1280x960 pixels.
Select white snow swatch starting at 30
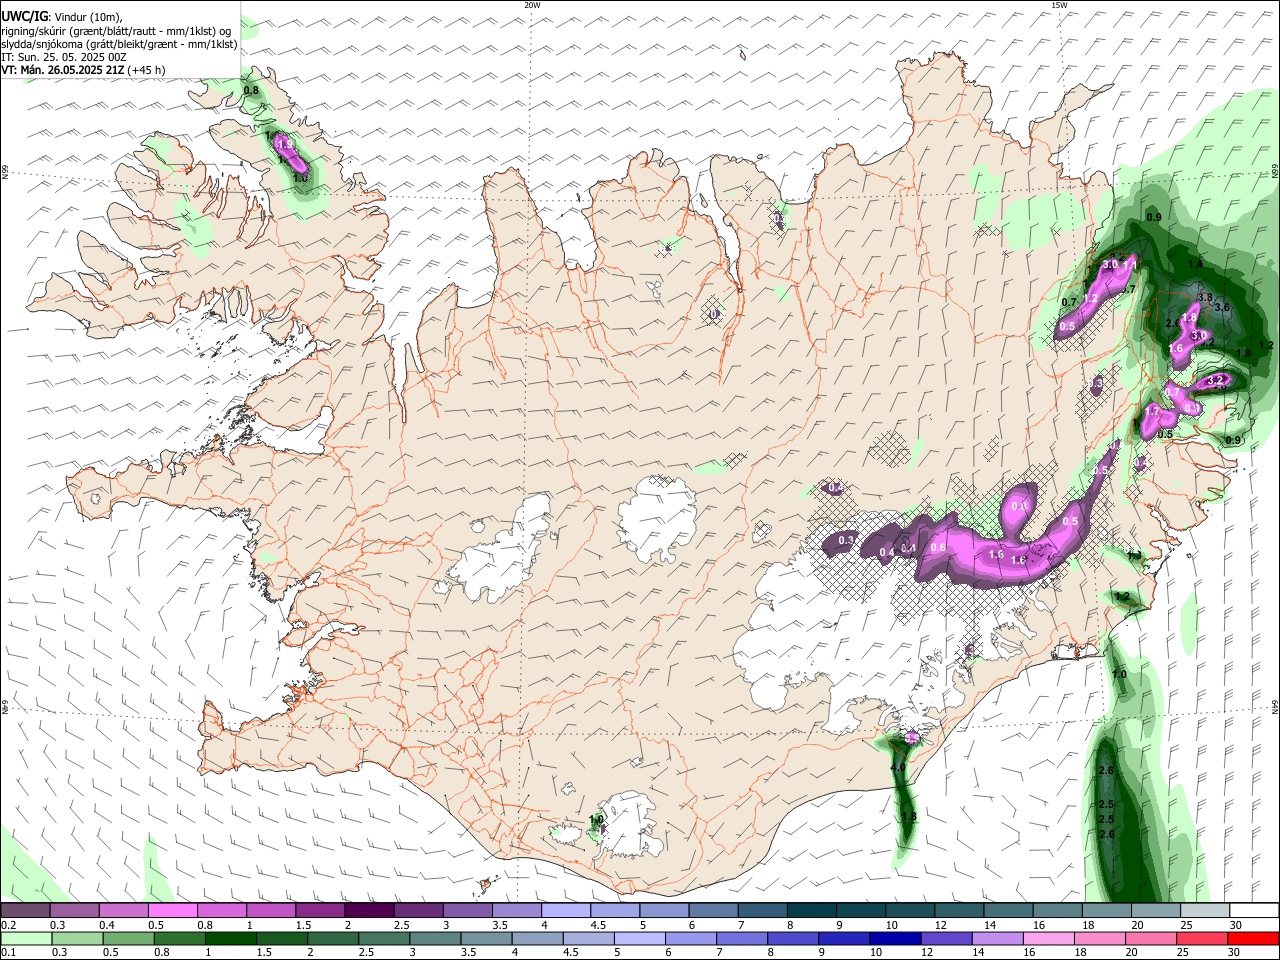pos(1254,910)
